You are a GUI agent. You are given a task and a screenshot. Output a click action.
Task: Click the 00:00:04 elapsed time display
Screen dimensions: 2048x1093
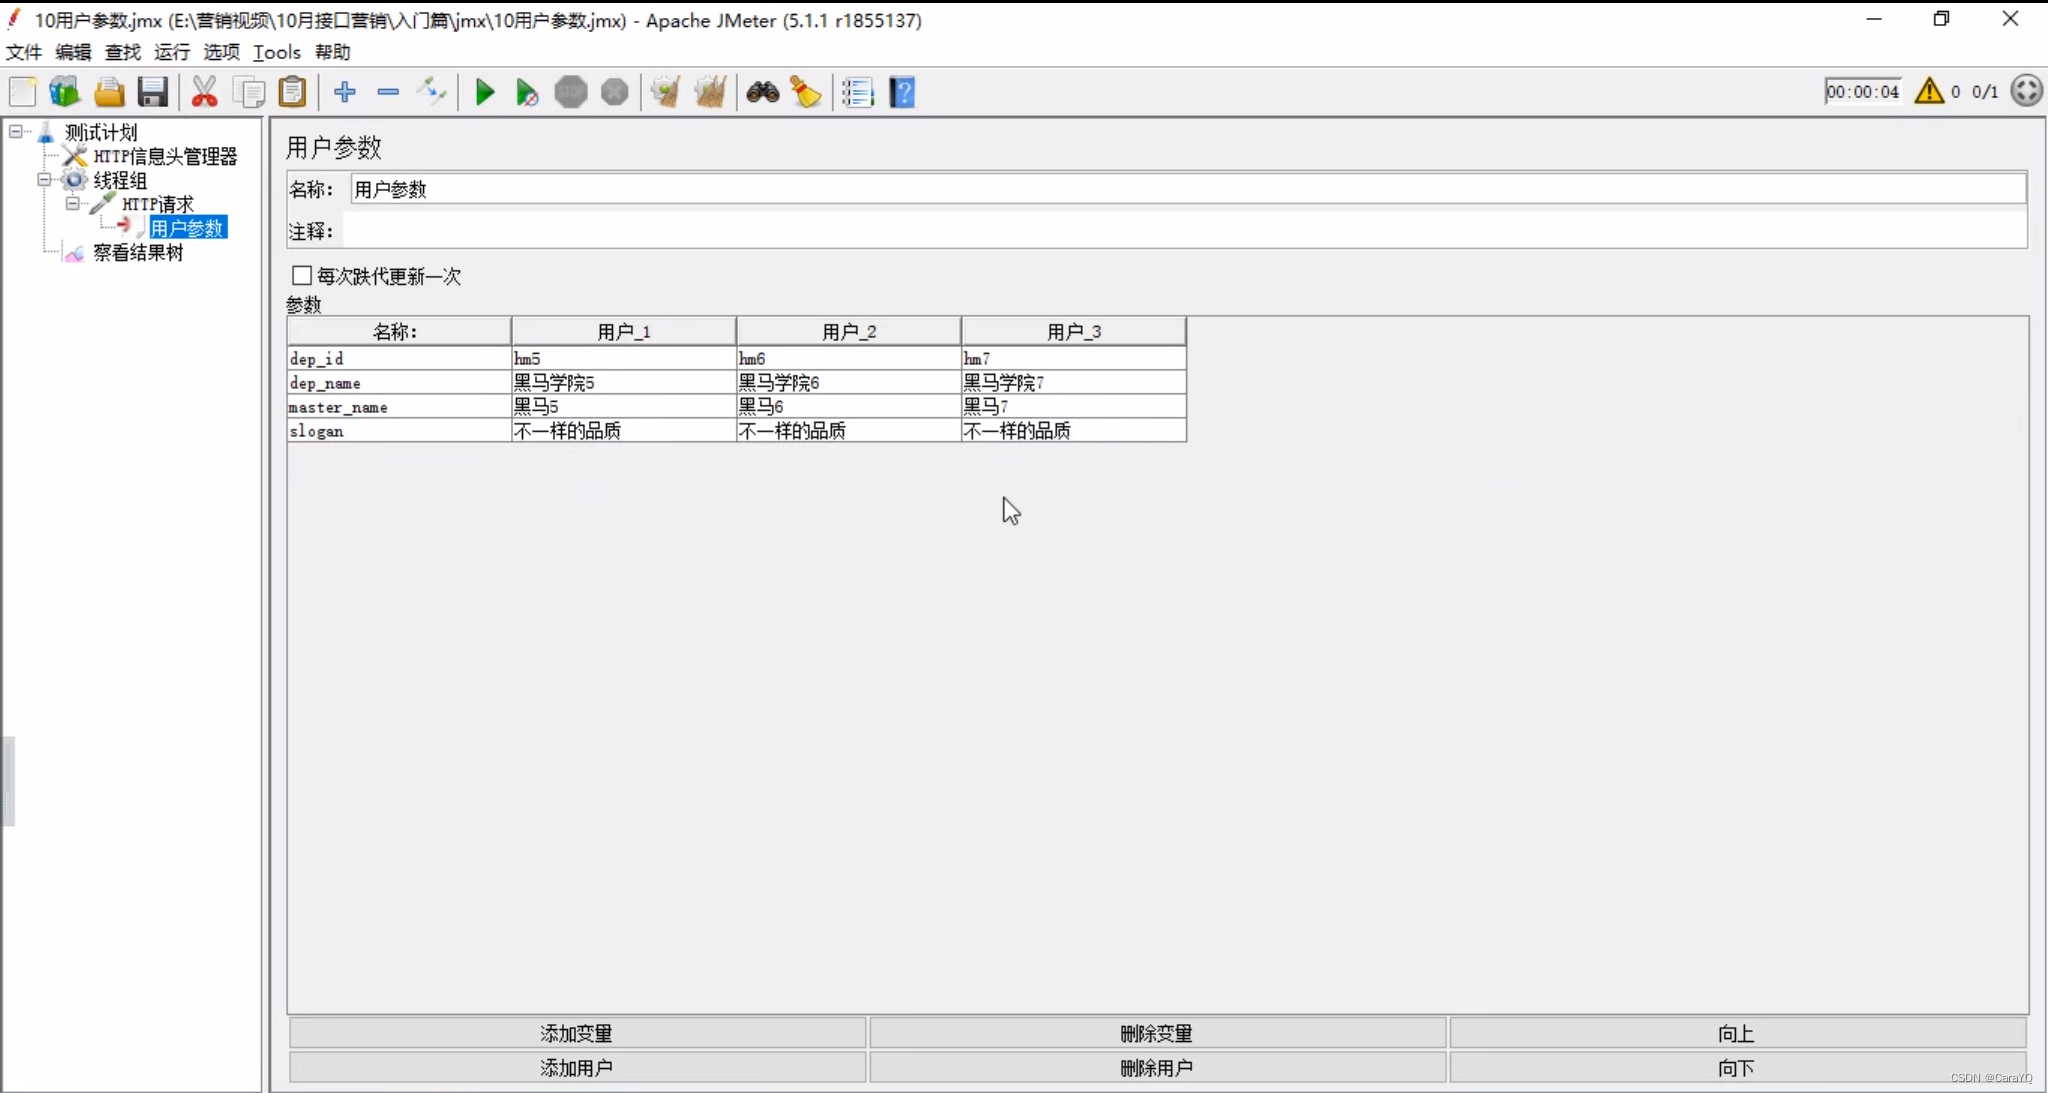[x=1862, y=91]
